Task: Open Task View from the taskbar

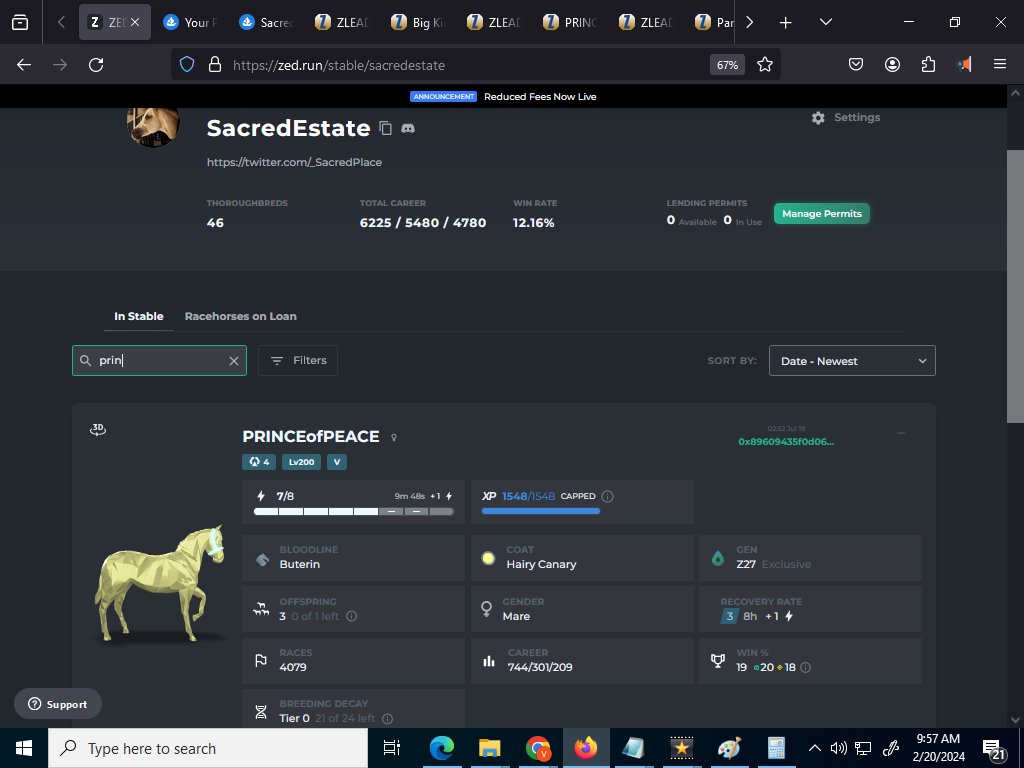Action: pos(391,748)
